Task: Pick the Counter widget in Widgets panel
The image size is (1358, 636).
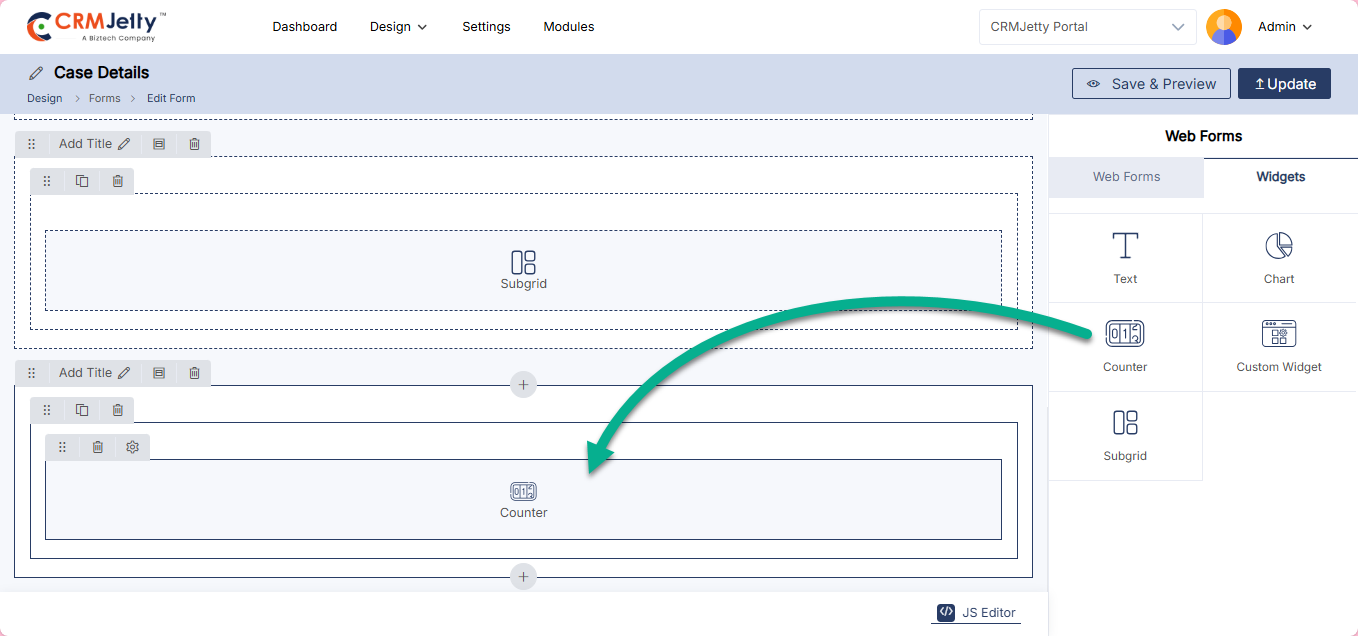Action: tap(1125, 346)
